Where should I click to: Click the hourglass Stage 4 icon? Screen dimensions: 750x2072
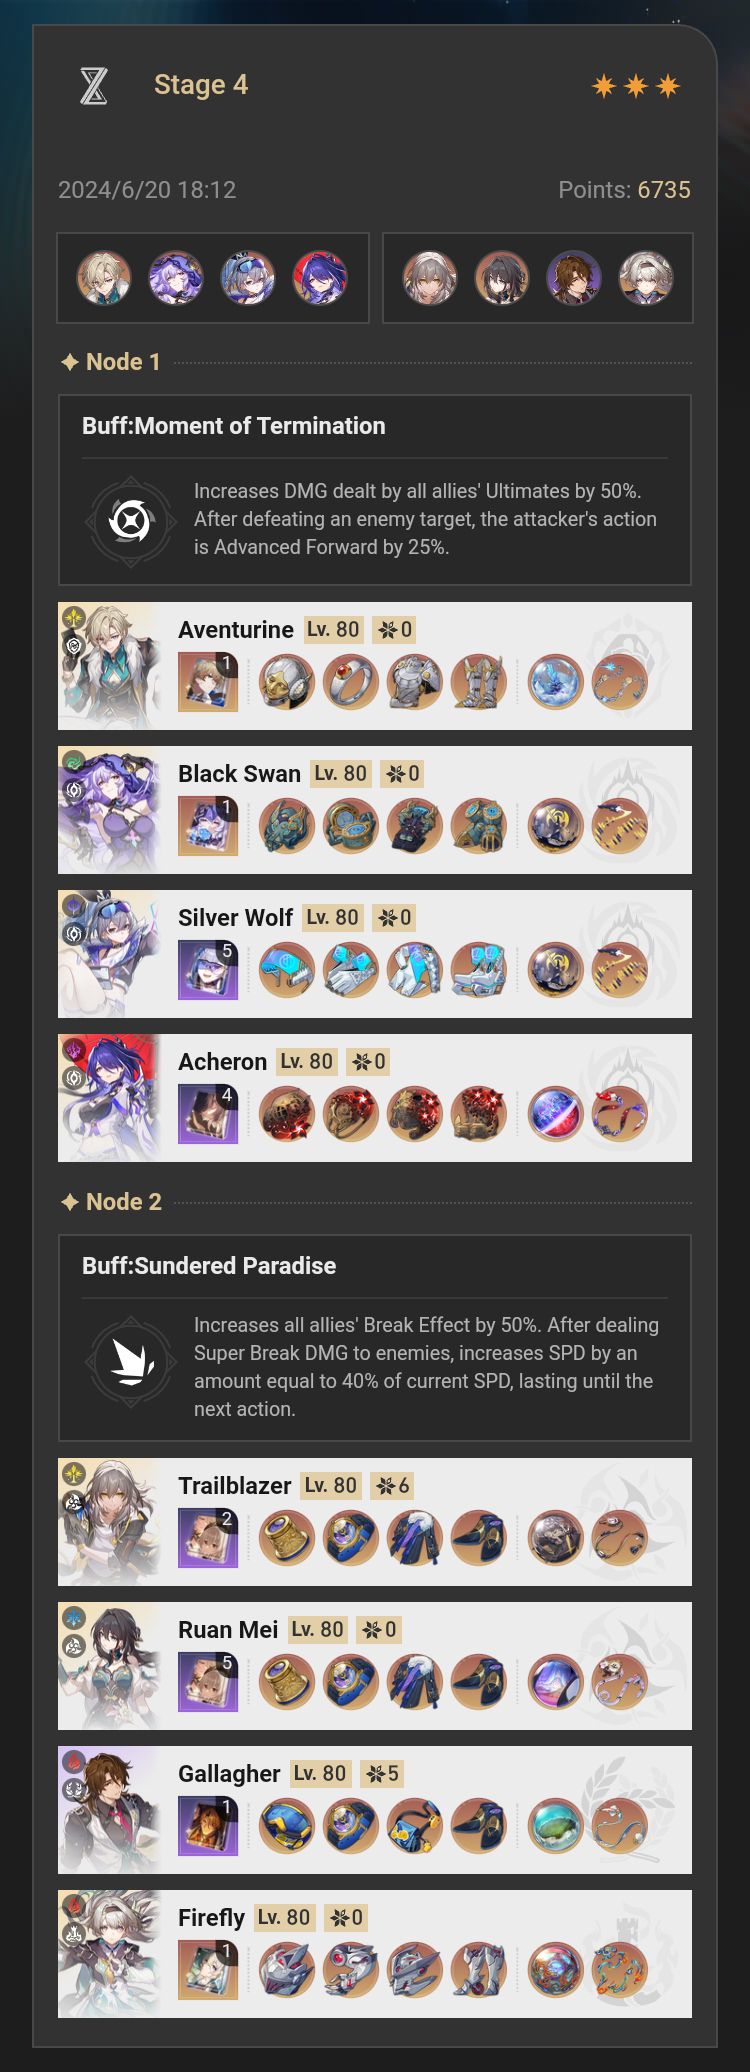pyautogui.click(x=93, y=86)
